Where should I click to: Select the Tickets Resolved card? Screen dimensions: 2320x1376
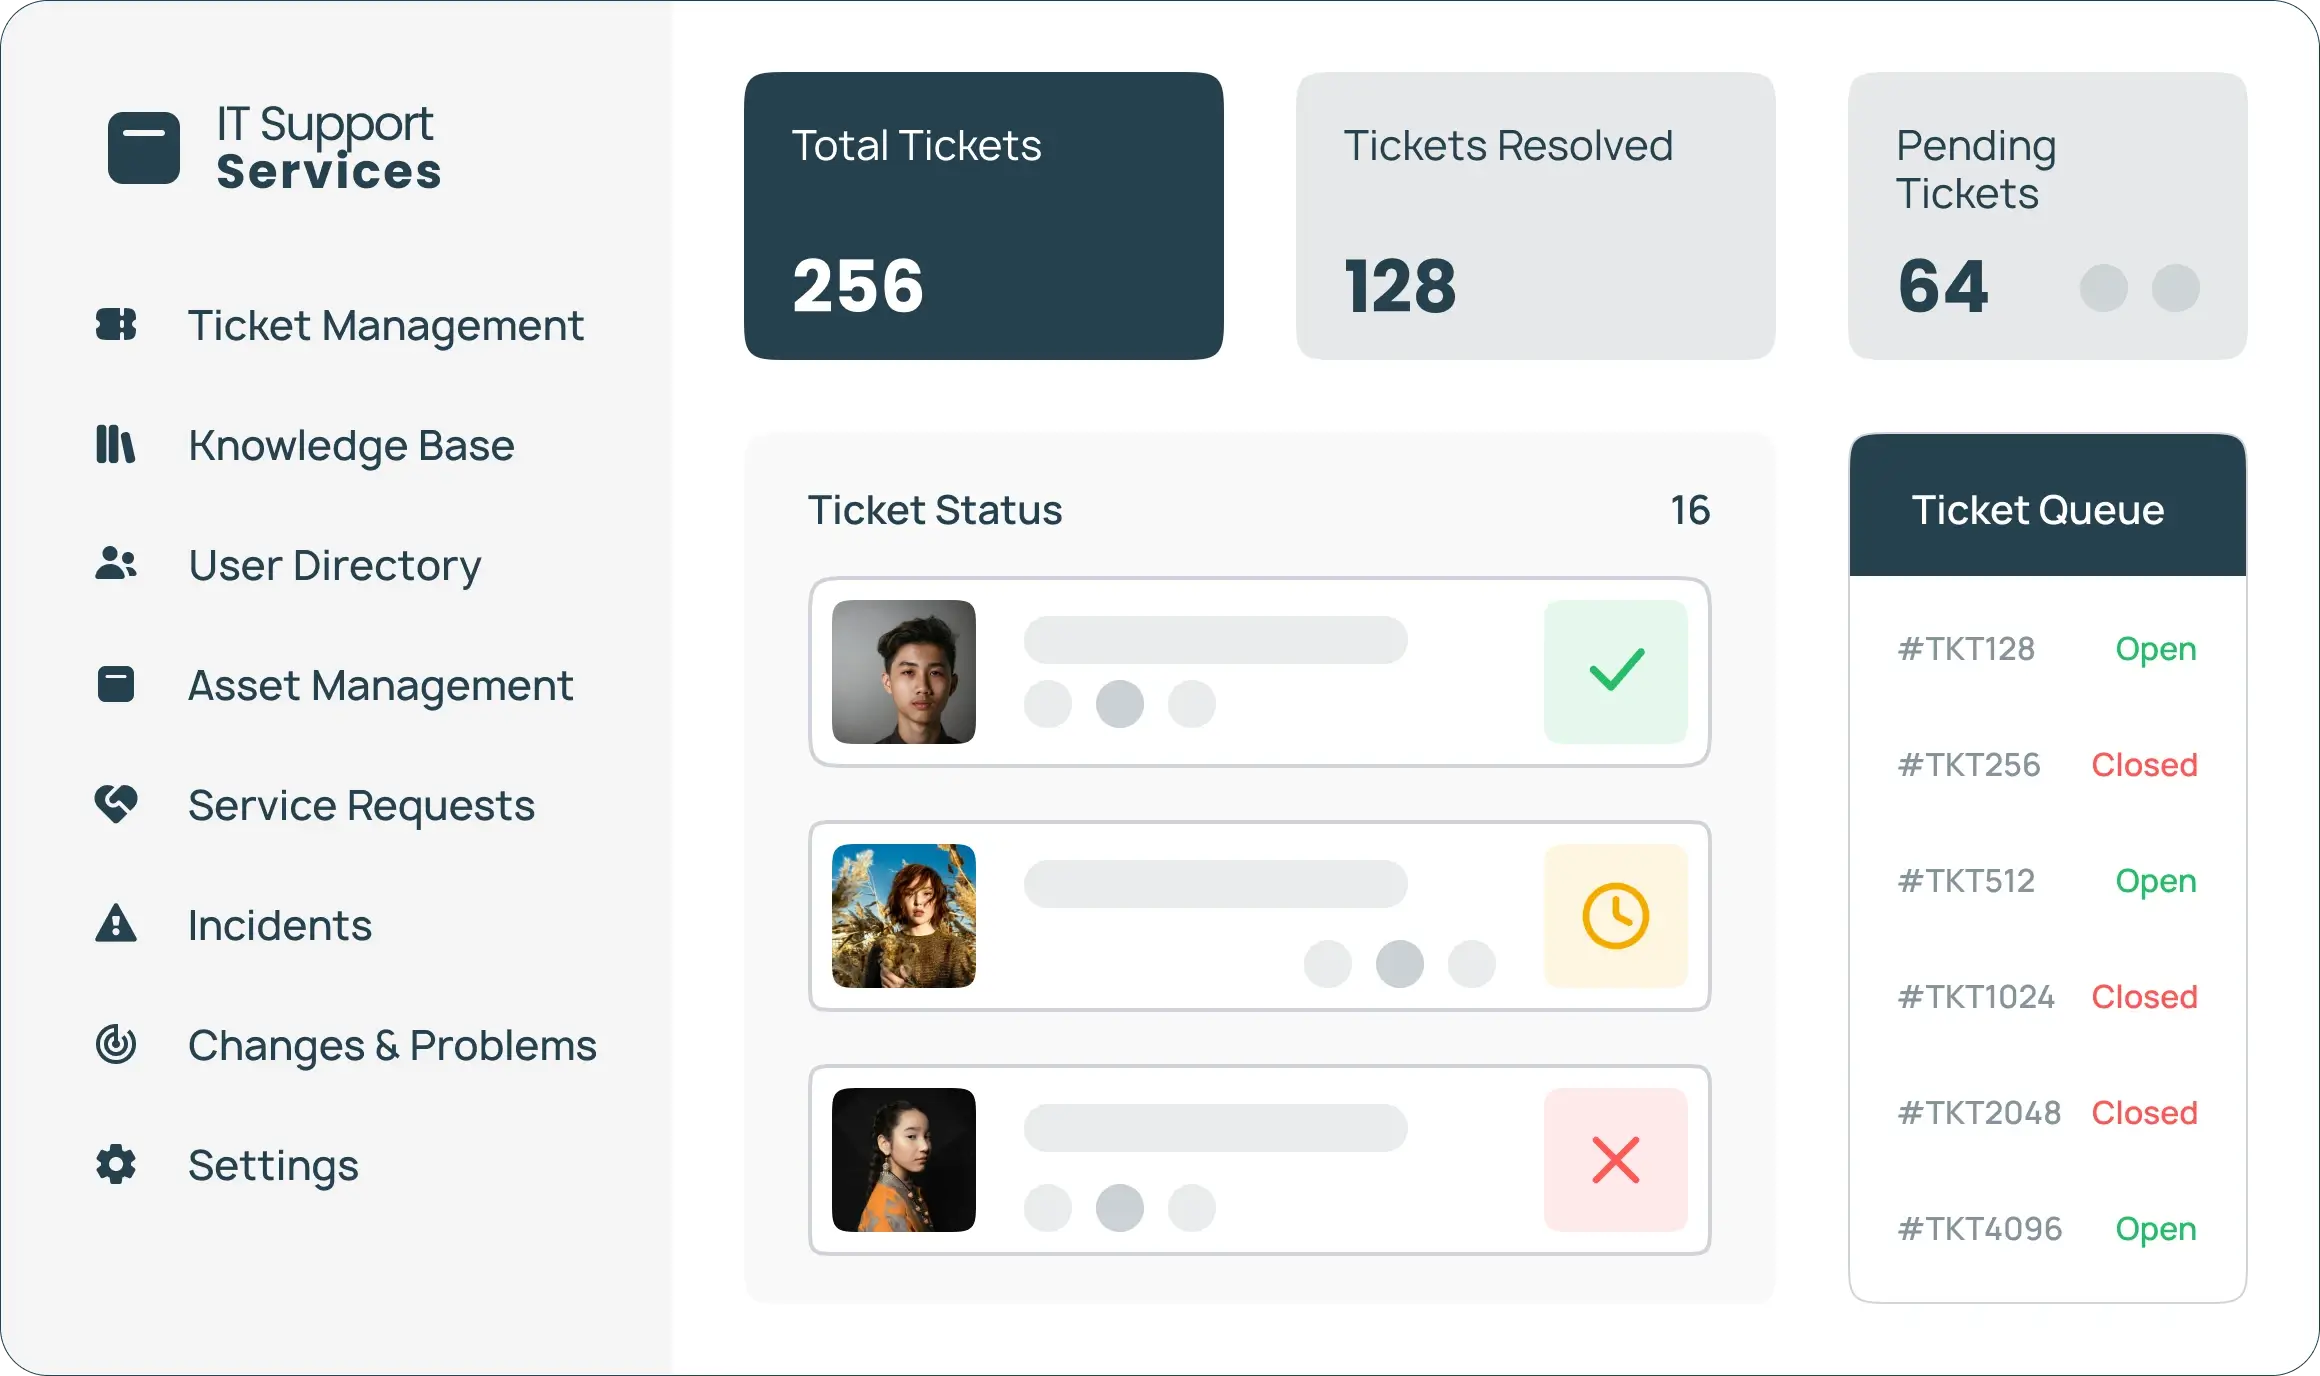(1535, 215)
